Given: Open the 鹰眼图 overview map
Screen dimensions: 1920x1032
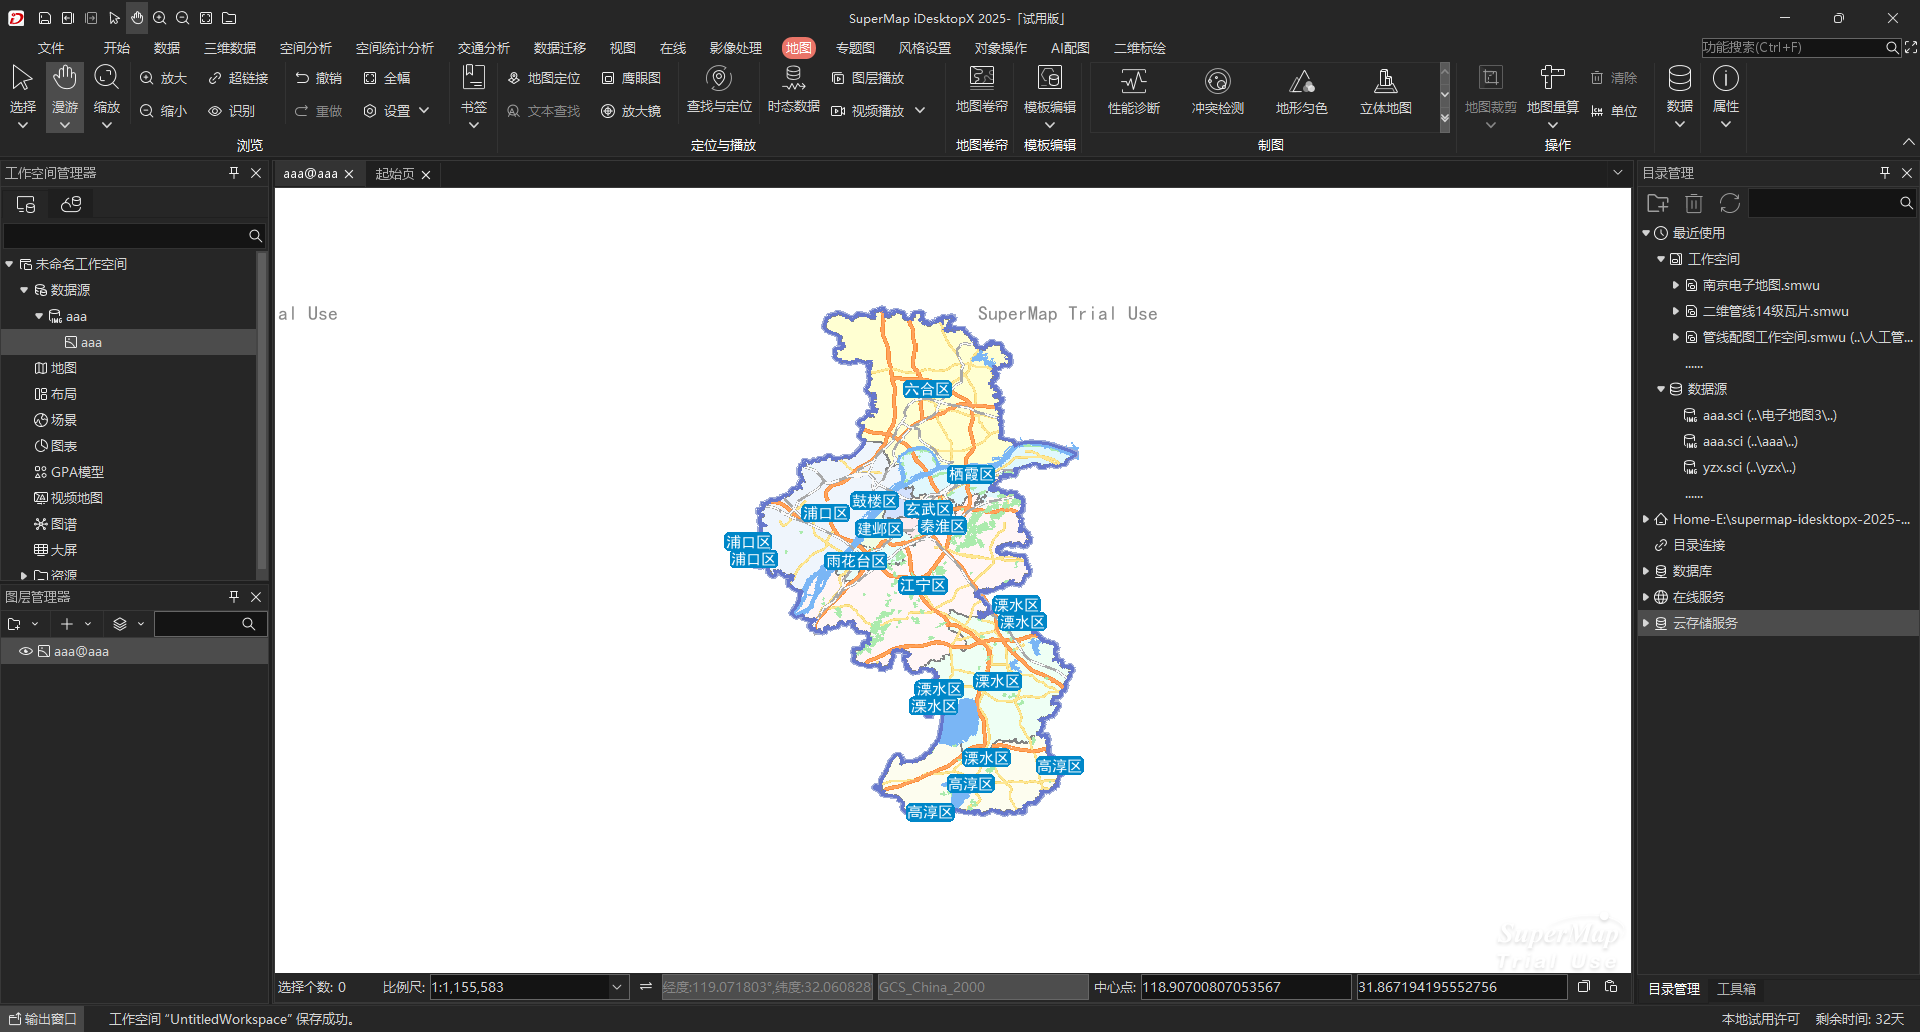Looking at the screenshot, I should point(631,78).
